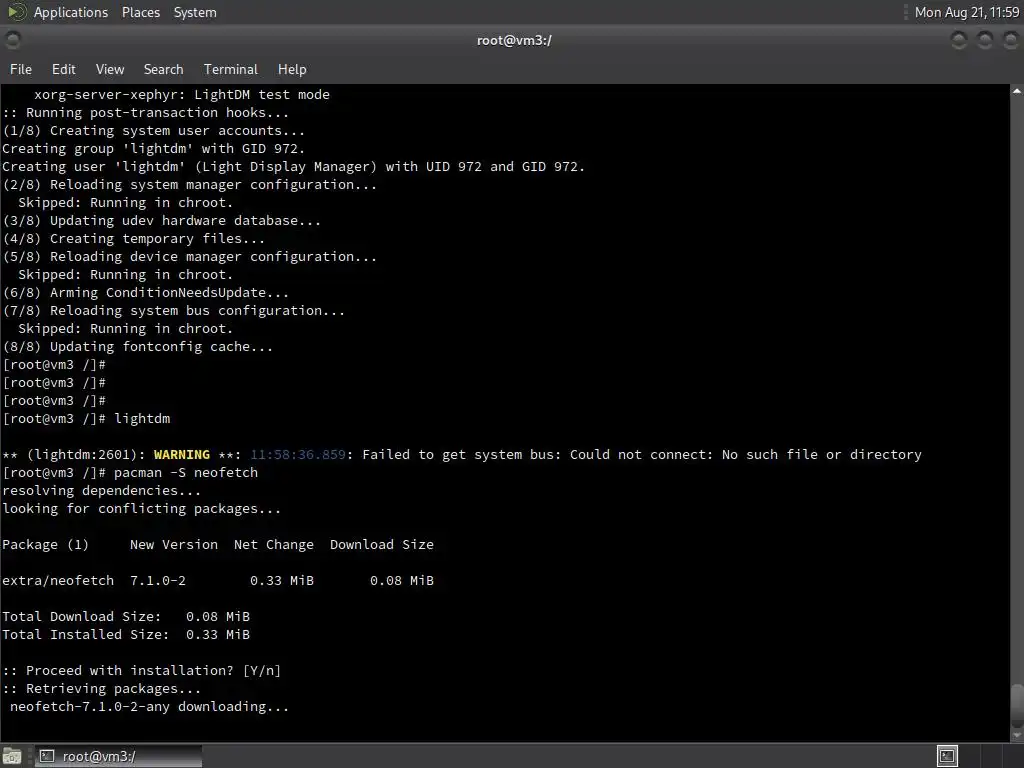Image resolution: width=1024 pixels, height=768 pixels.
Task: Click the workspace switcher icon at bottom right
Action: (948, 756)
